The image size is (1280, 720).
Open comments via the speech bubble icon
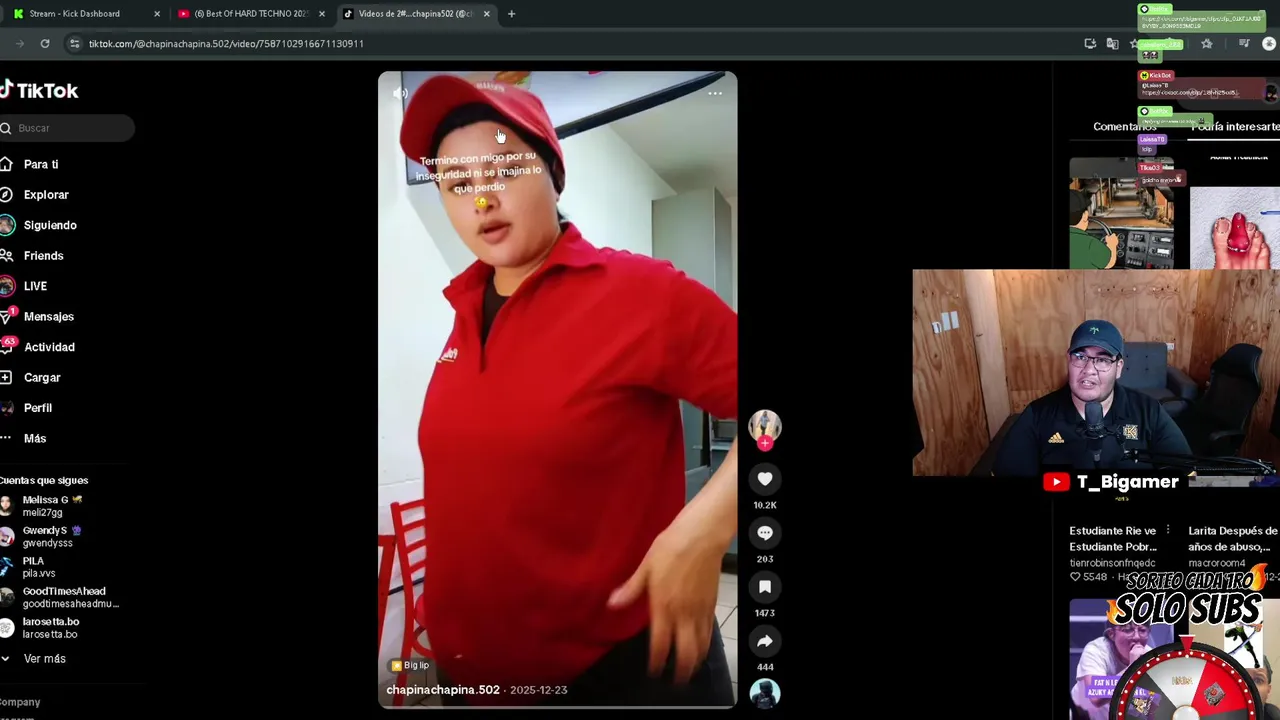[x=765, y=533]
